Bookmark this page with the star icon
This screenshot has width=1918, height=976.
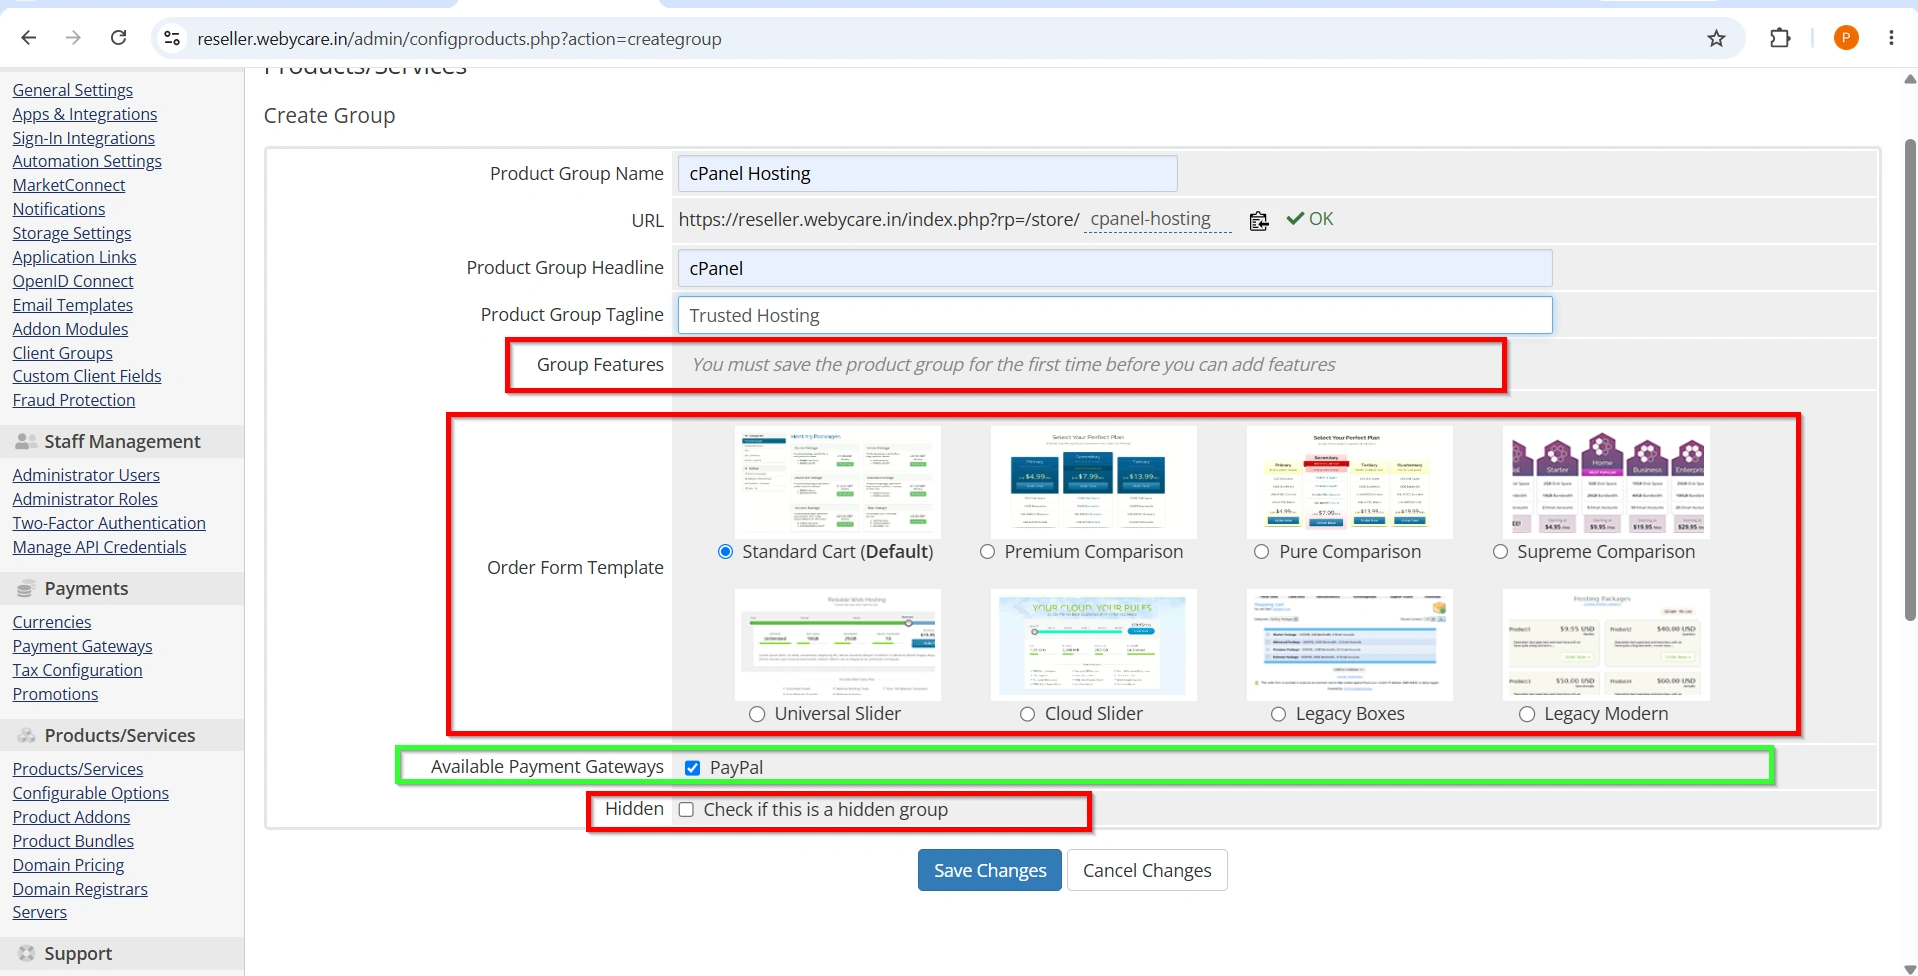tap(1716, 38)
